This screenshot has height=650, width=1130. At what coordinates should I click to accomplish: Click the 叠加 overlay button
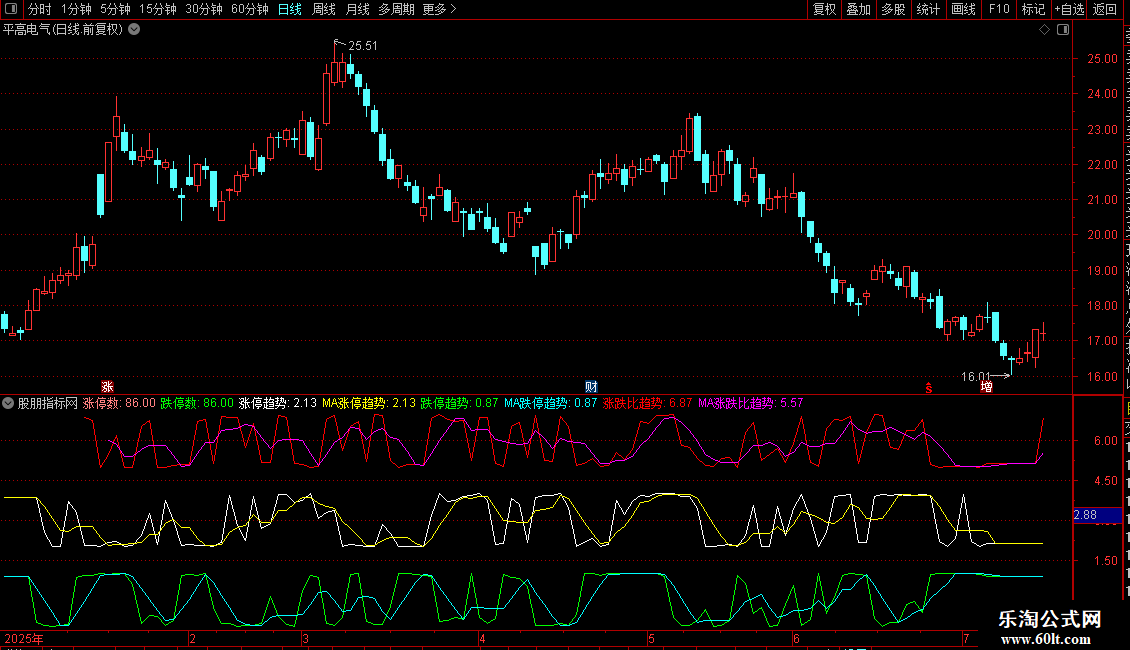pyautogui.click(x=858, y=9)
